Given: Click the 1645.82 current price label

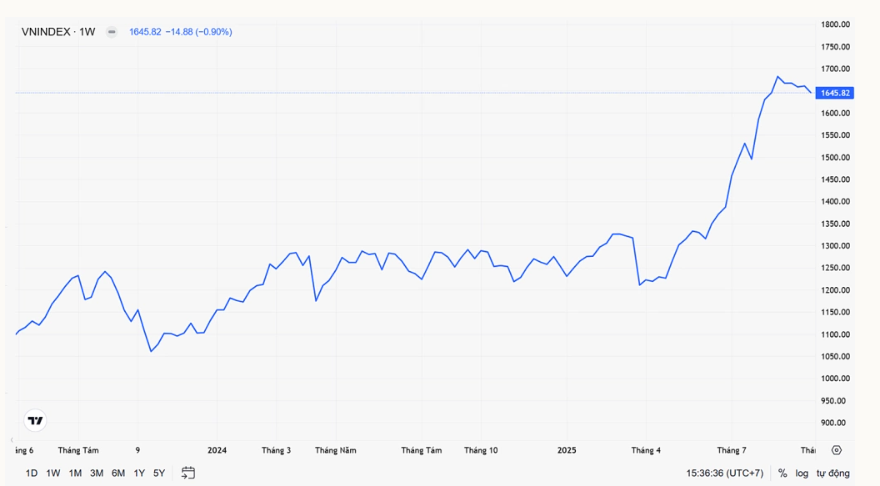Looking at the screenshot, I should (x=834, y=93).
